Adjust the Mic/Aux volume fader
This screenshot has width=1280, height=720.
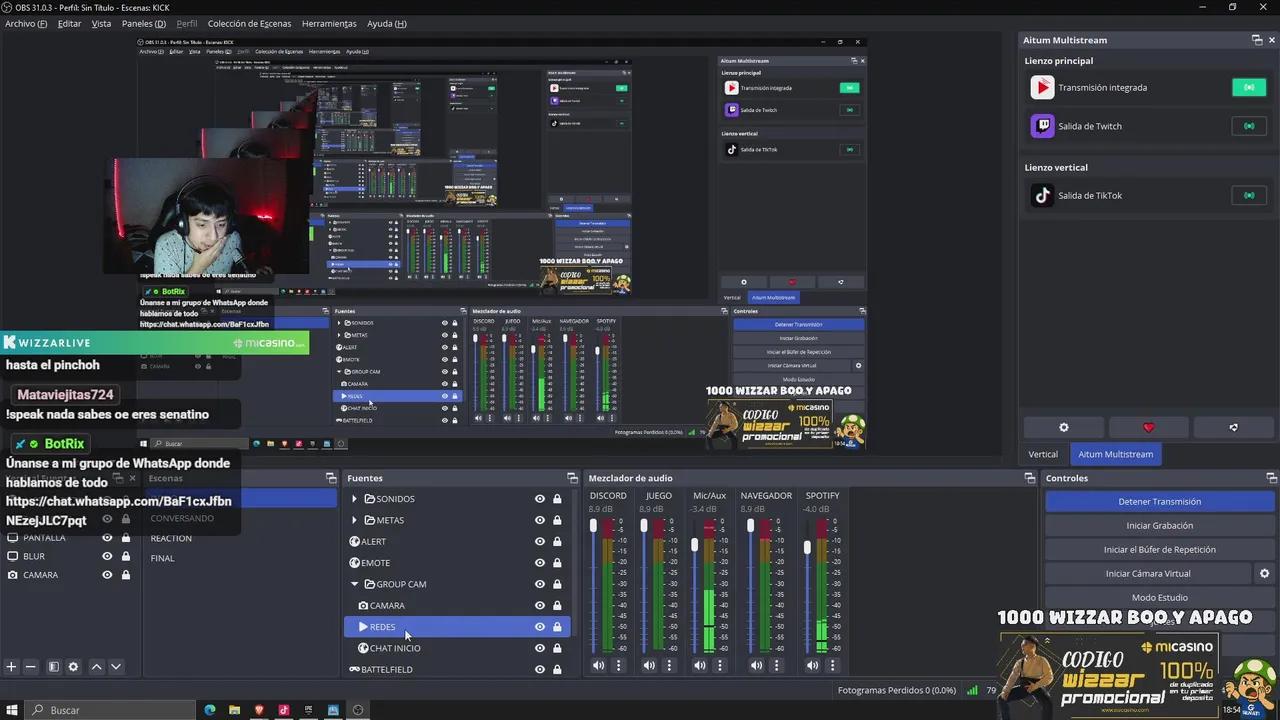[x=695, y=545]
